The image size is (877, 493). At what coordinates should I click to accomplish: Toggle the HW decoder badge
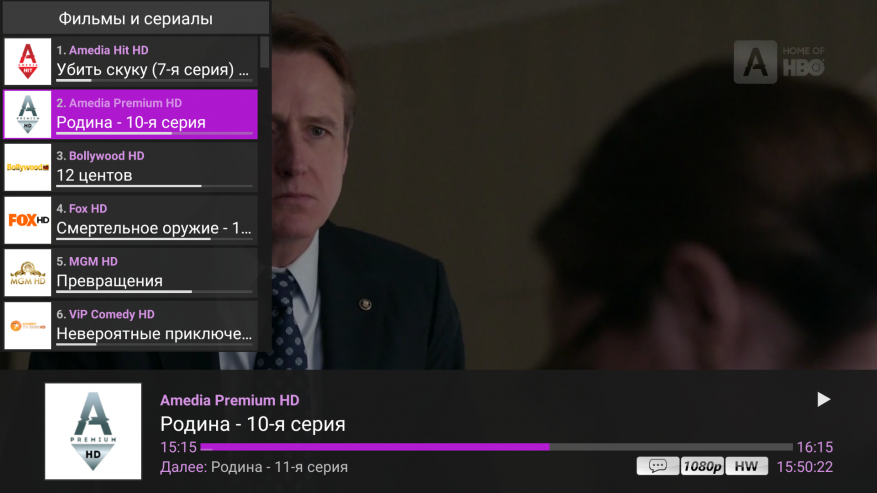[746, 466]
